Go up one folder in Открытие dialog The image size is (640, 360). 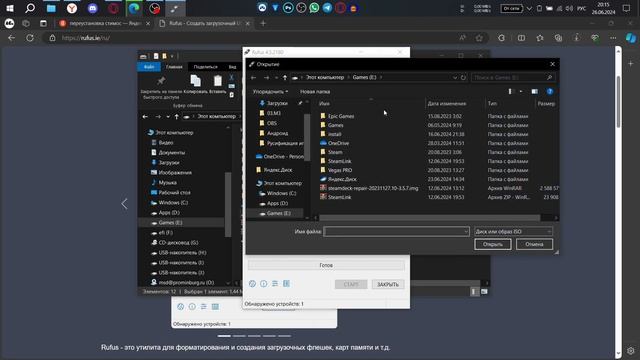[x=285, y=78]
